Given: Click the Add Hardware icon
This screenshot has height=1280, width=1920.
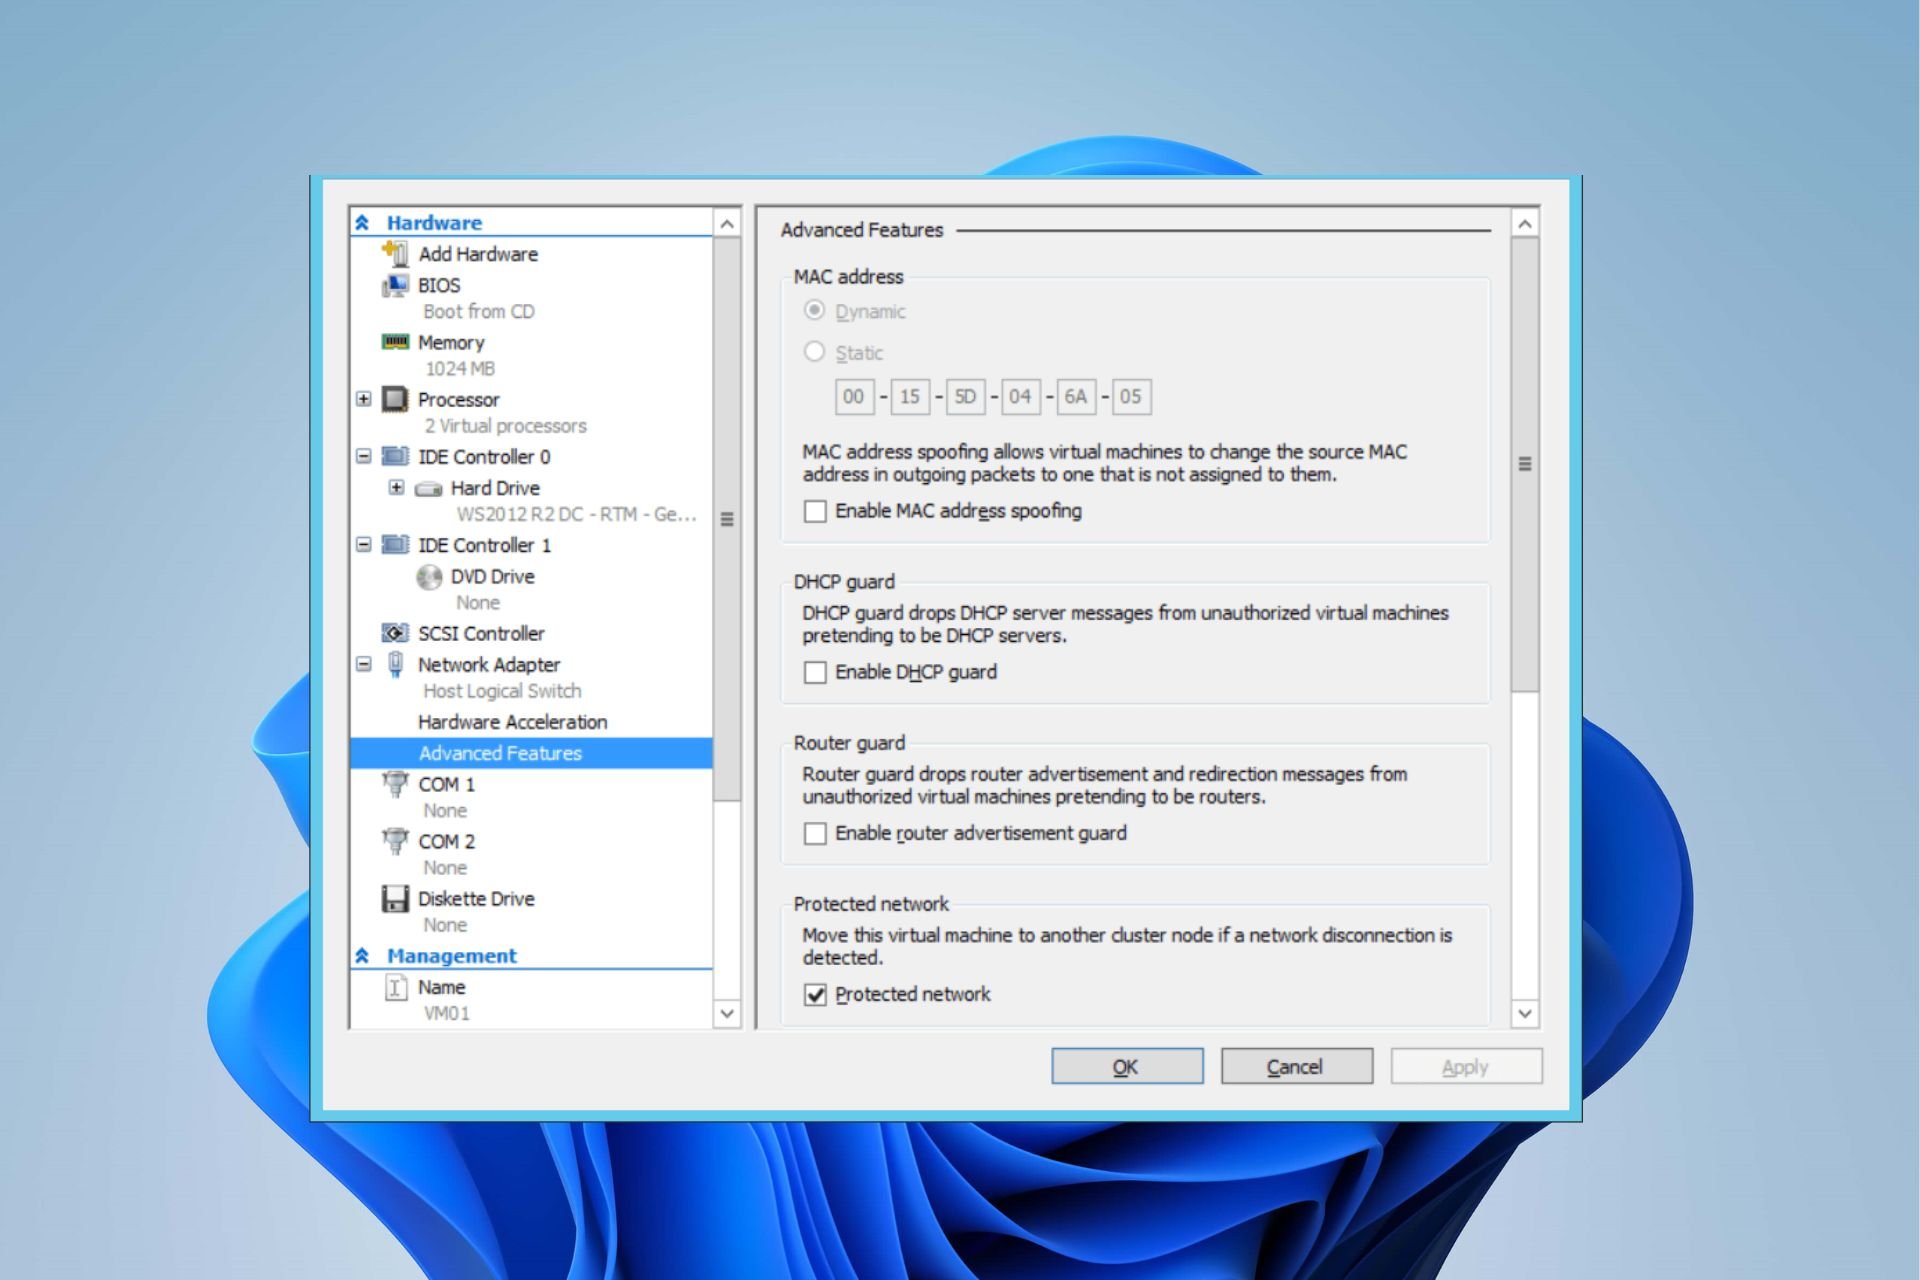Looking at the screenshot, I should (395, 253).
